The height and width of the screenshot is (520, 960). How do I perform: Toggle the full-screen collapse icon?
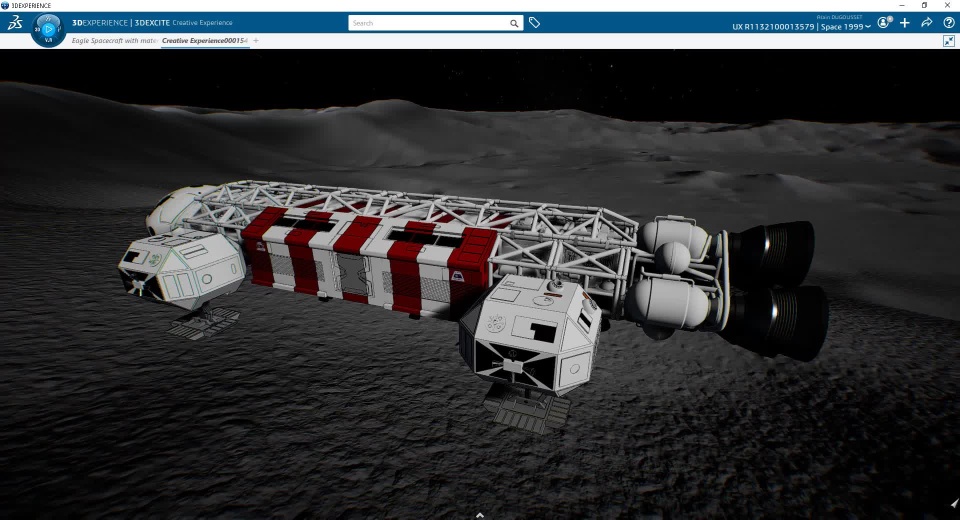(949, 41)
